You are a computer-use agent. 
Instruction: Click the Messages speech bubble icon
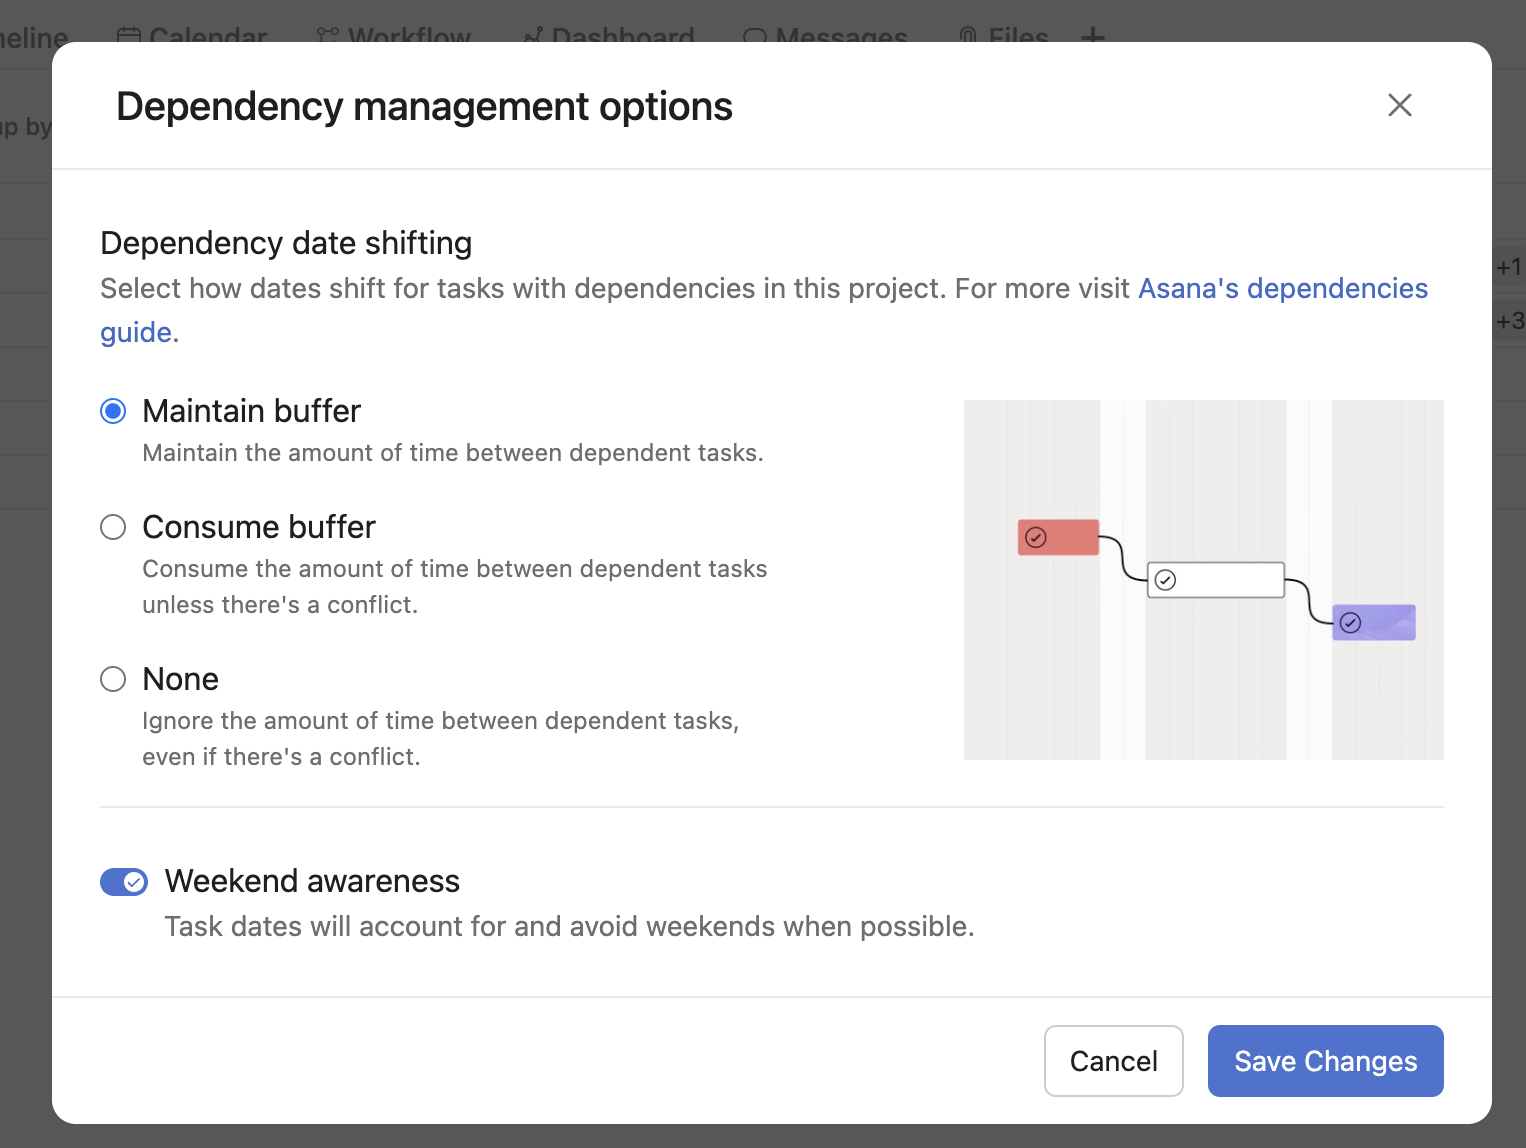point(753,35)
